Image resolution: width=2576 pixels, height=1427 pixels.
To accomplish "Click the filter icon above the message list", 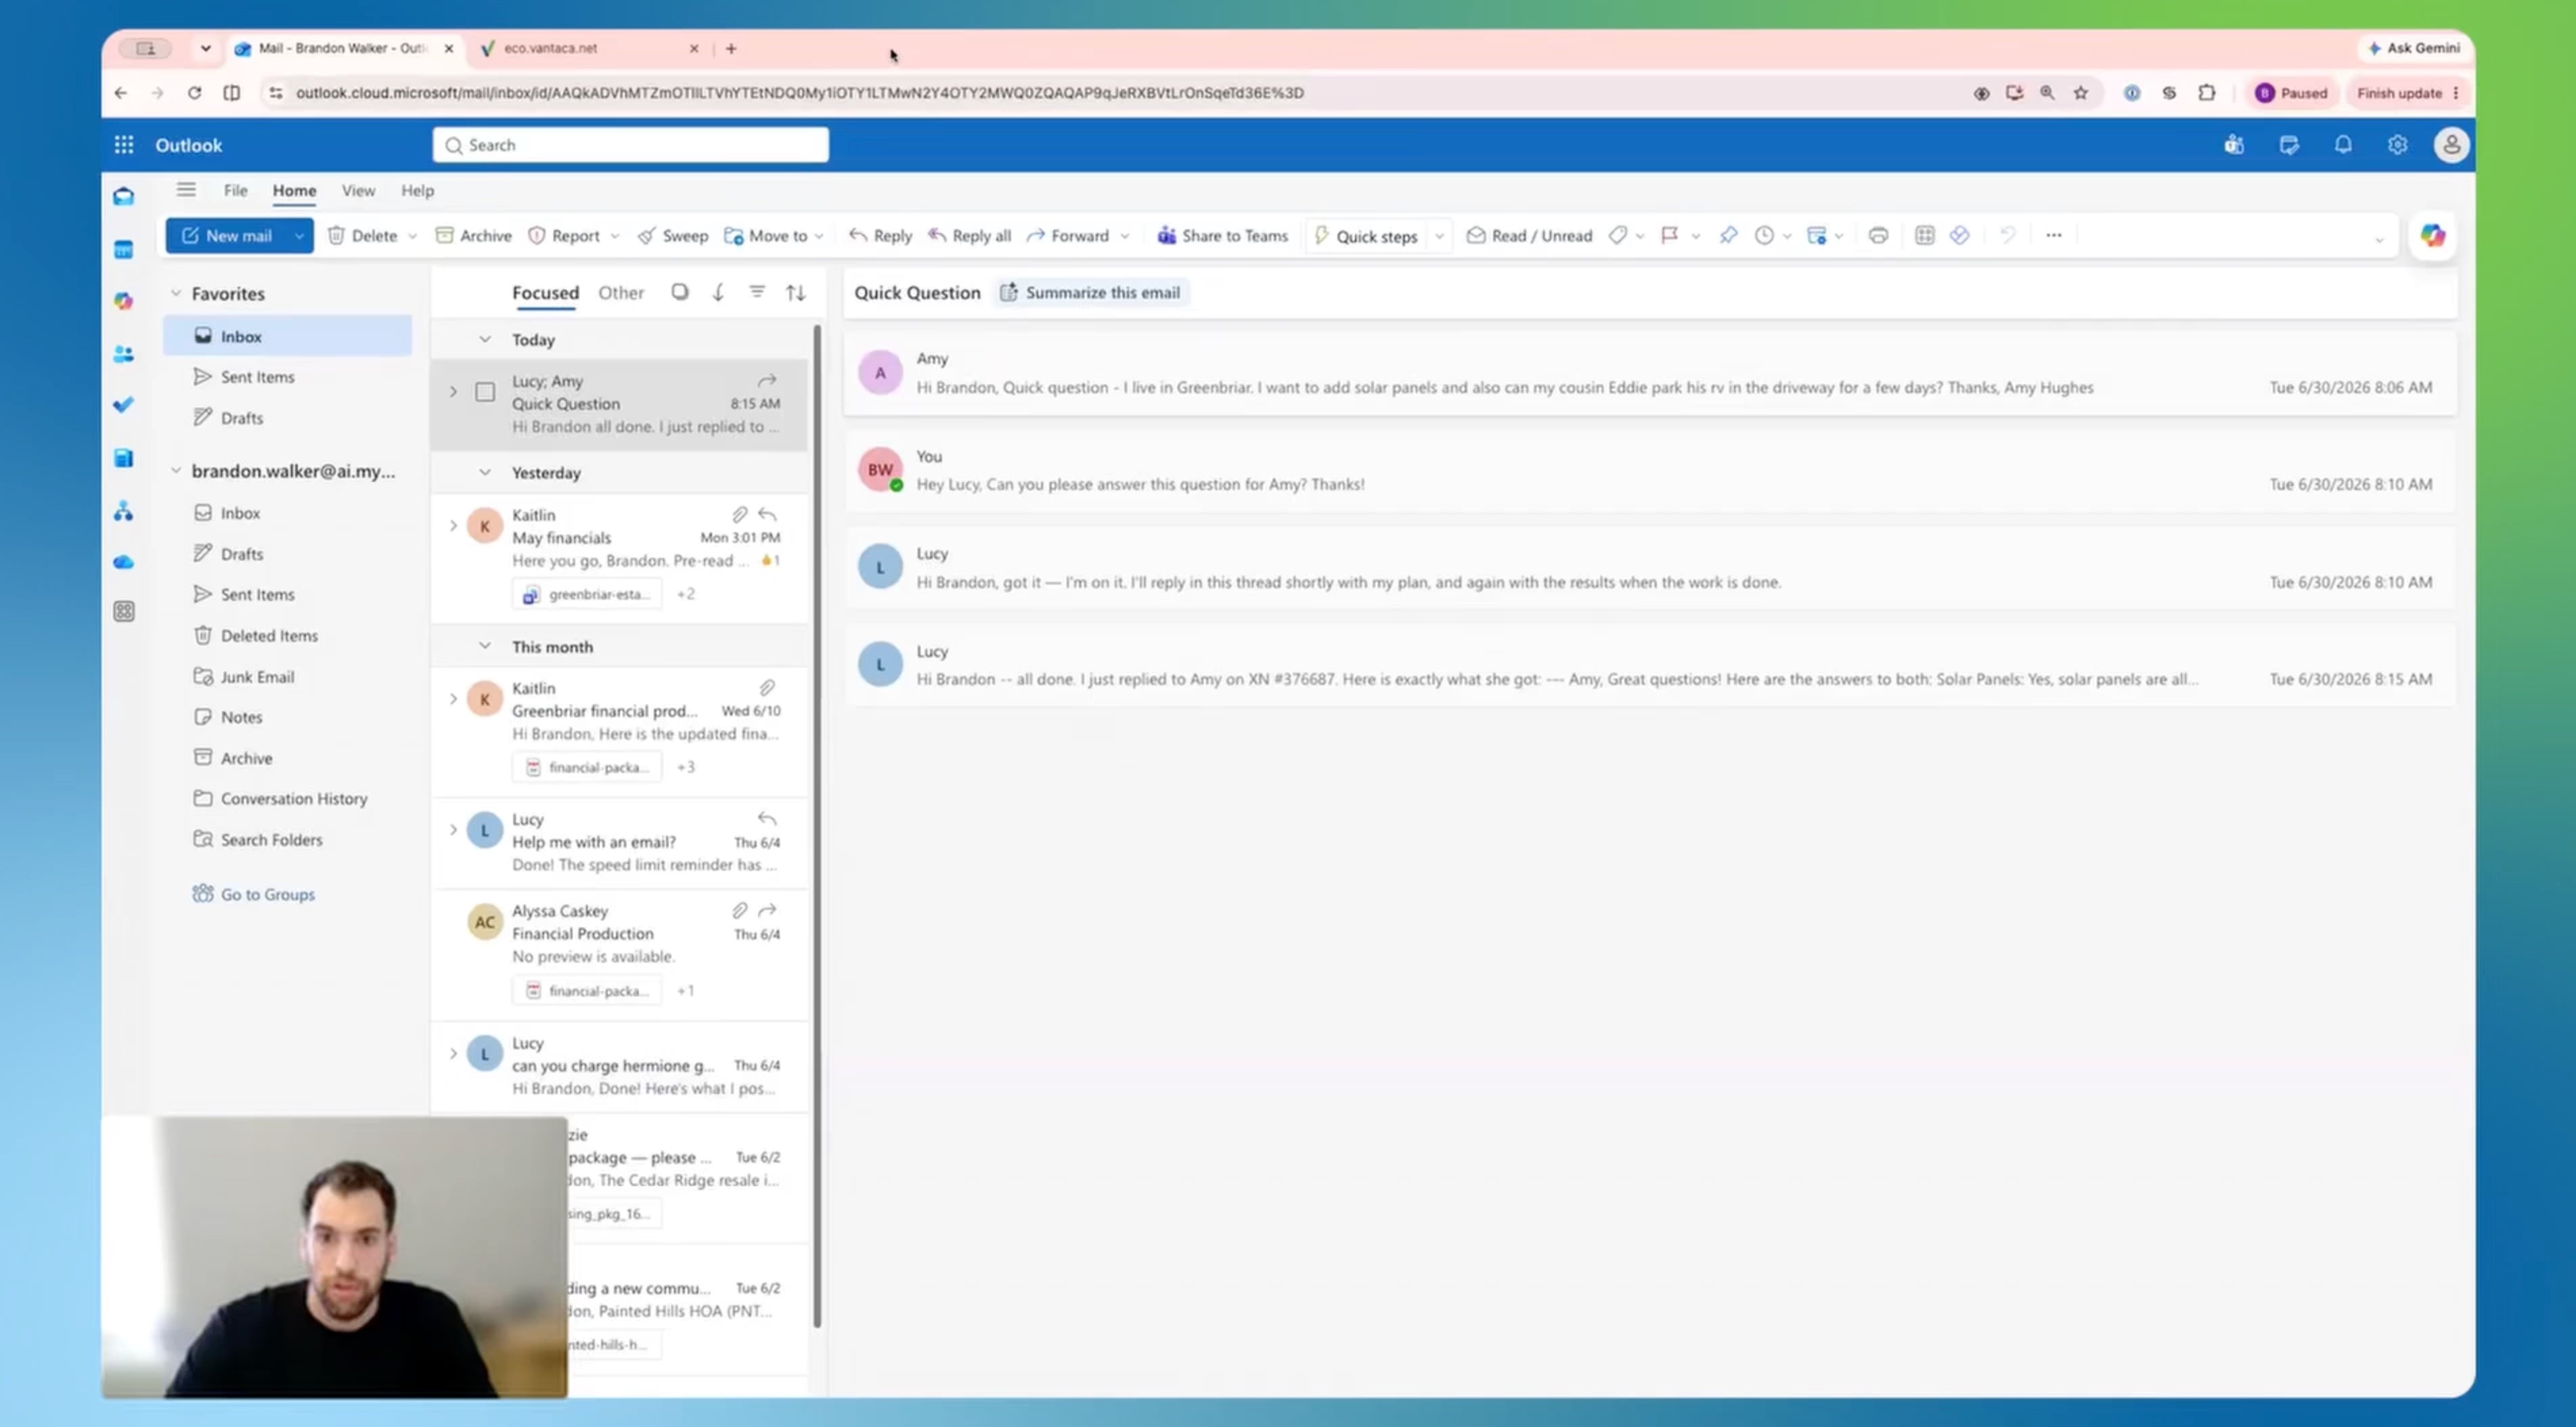I will [757, 292].
